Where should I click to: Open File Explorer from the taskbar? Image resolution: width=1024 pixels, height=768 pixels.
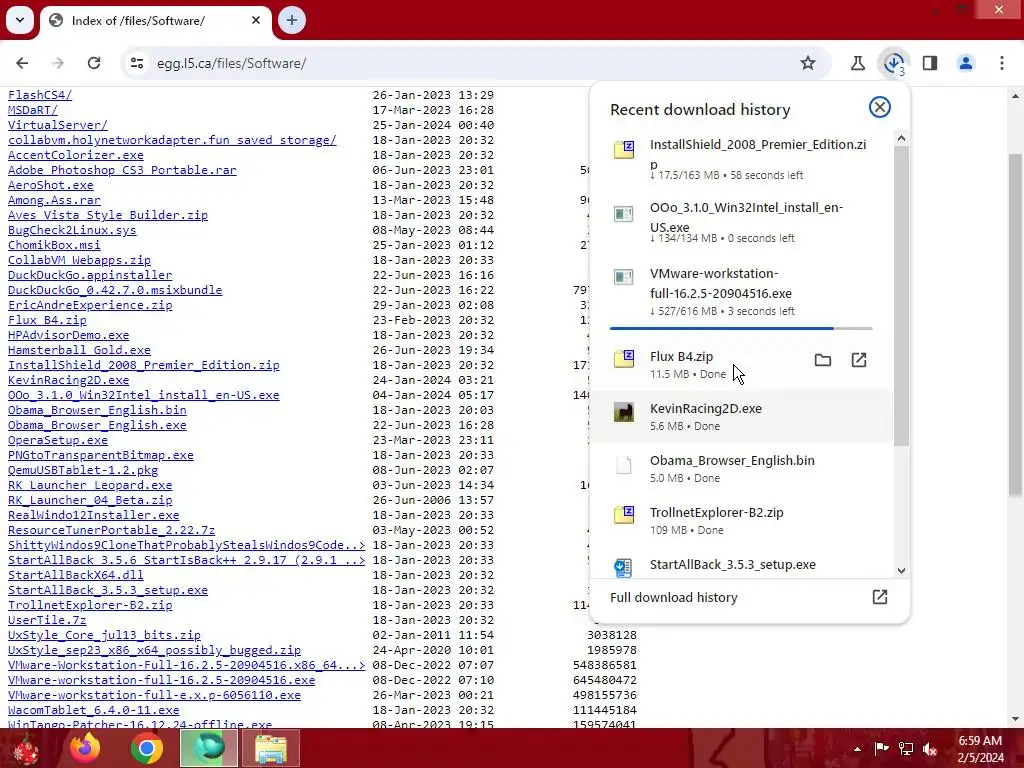[270, 748]
